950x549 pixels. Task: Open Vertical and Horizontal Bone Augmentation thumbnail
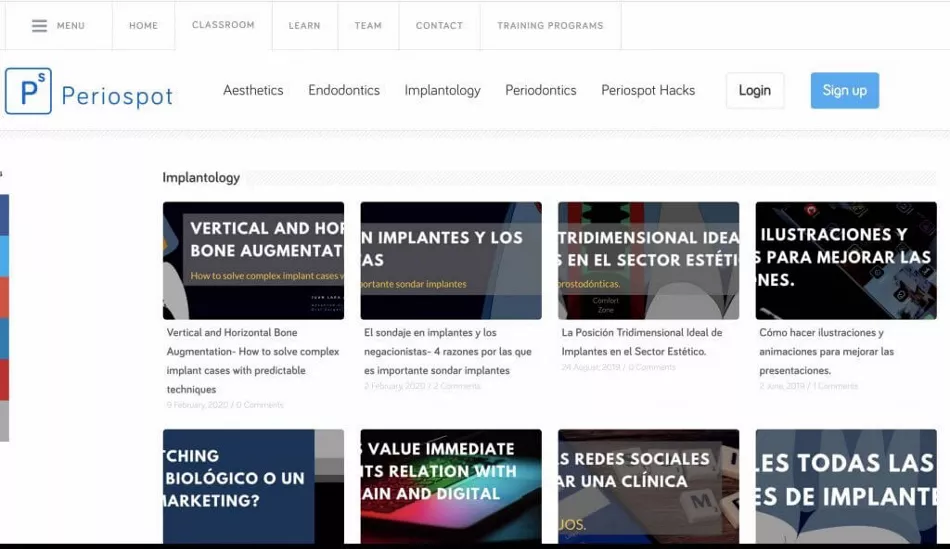click(253, 261)
